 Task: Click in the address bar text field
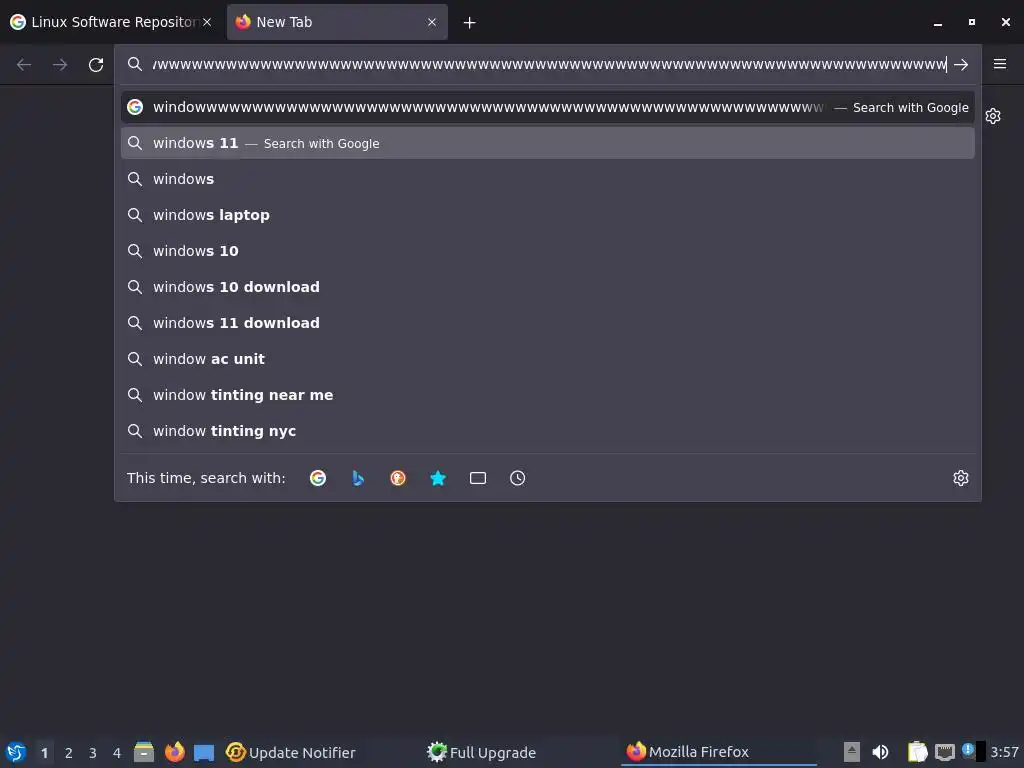pos(549,65)
